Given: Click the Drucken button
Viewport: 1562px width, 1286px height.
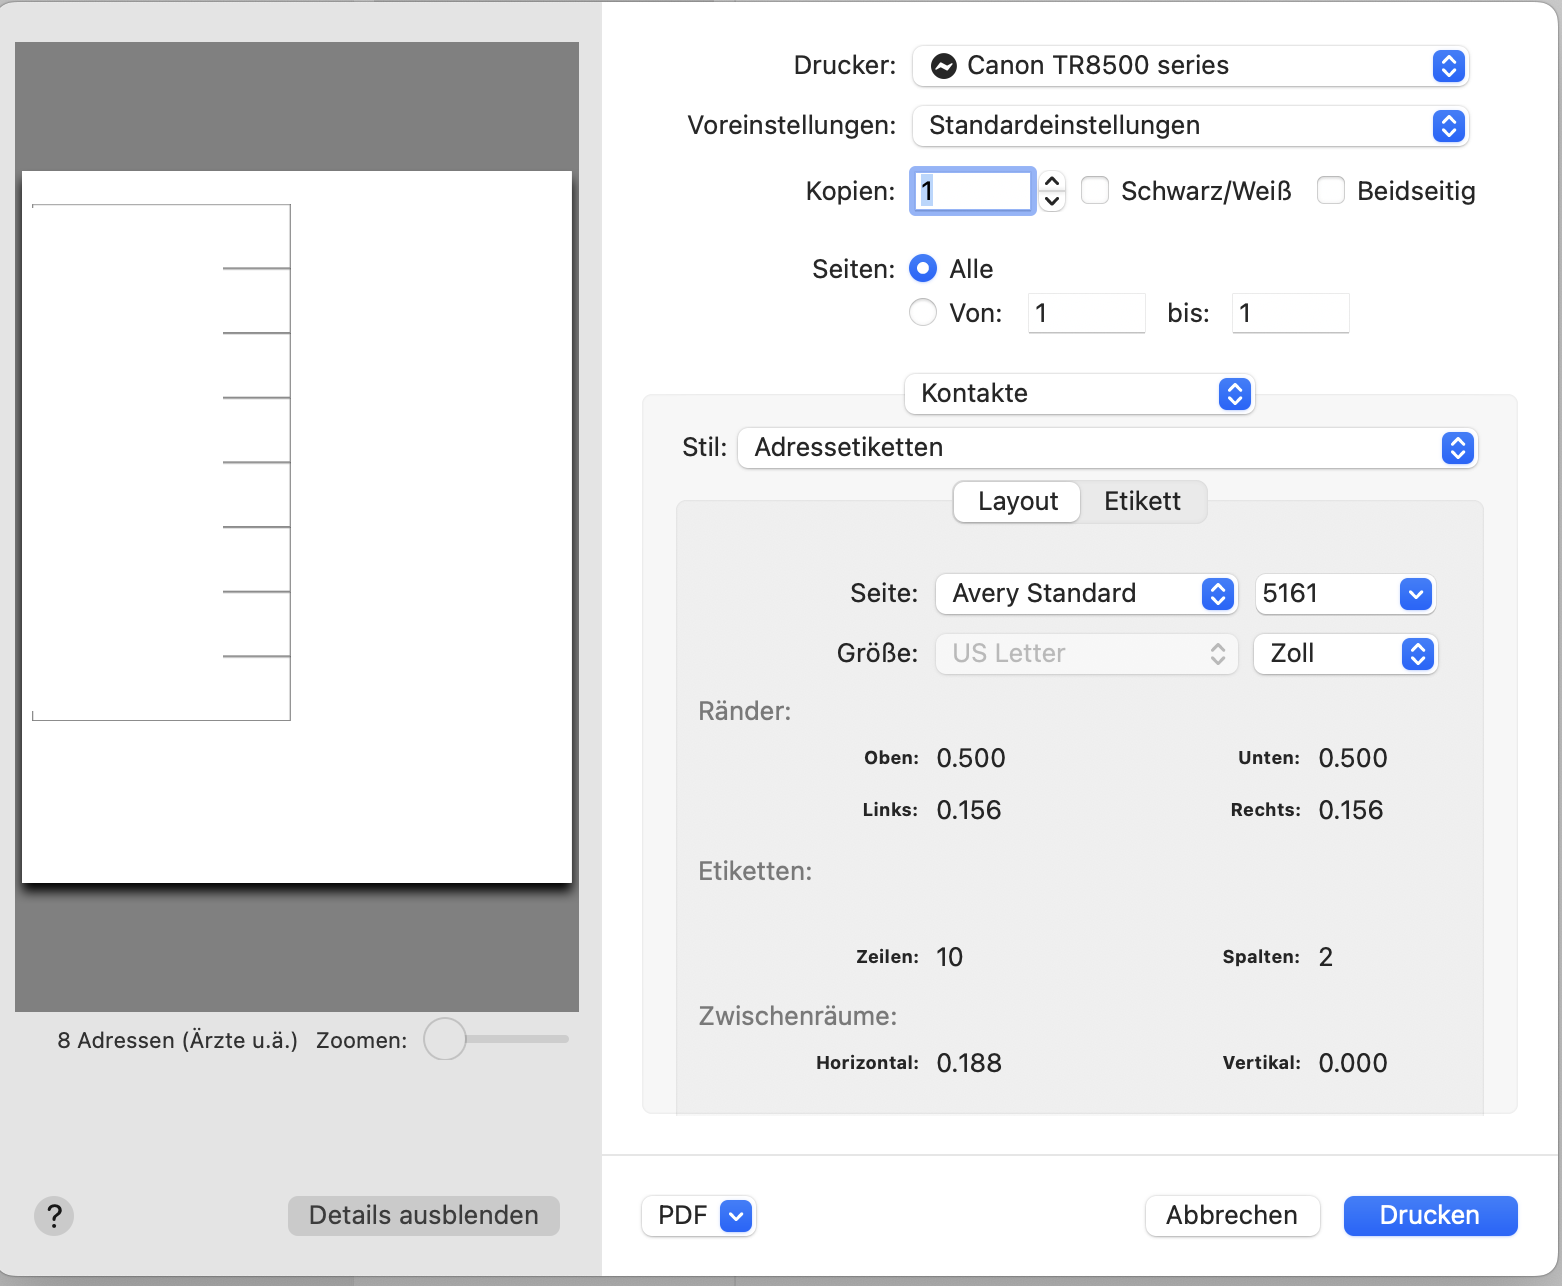Looking at the screenshot, I should click(1430, 1216).
